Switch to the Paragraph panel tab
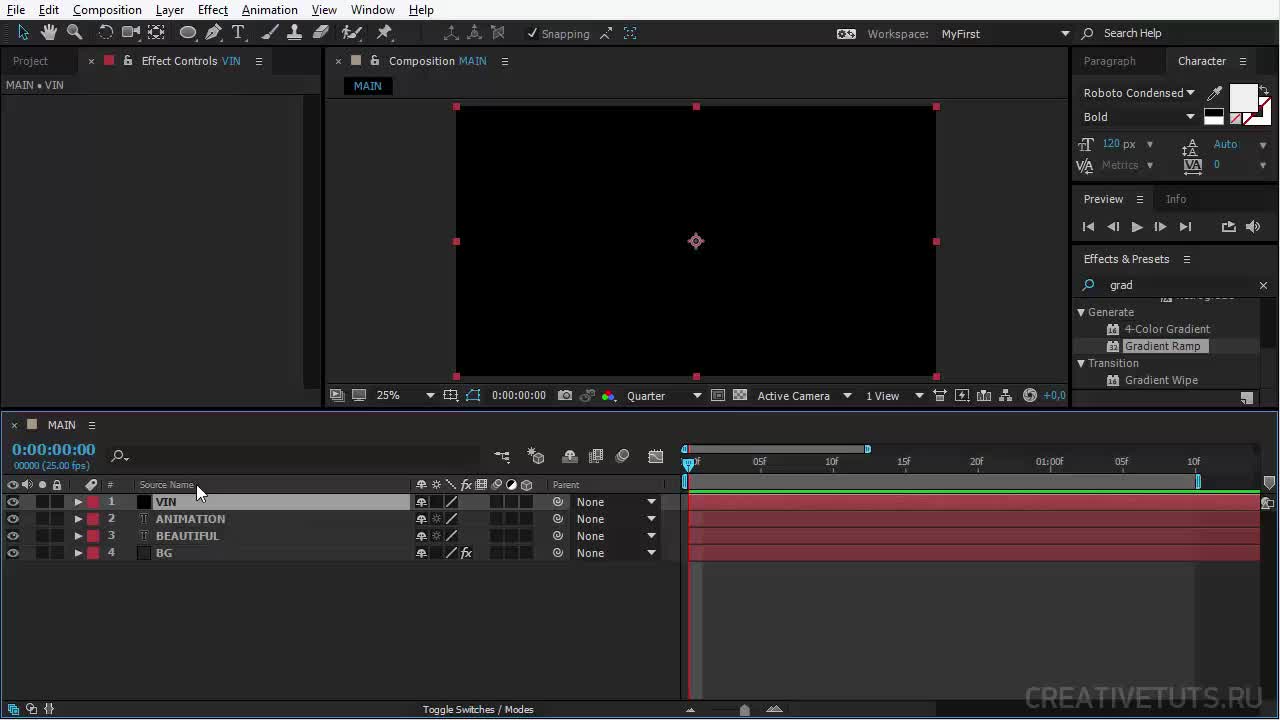Image resolution: width=1280 pixels, height=720 pixels. 1109,61
